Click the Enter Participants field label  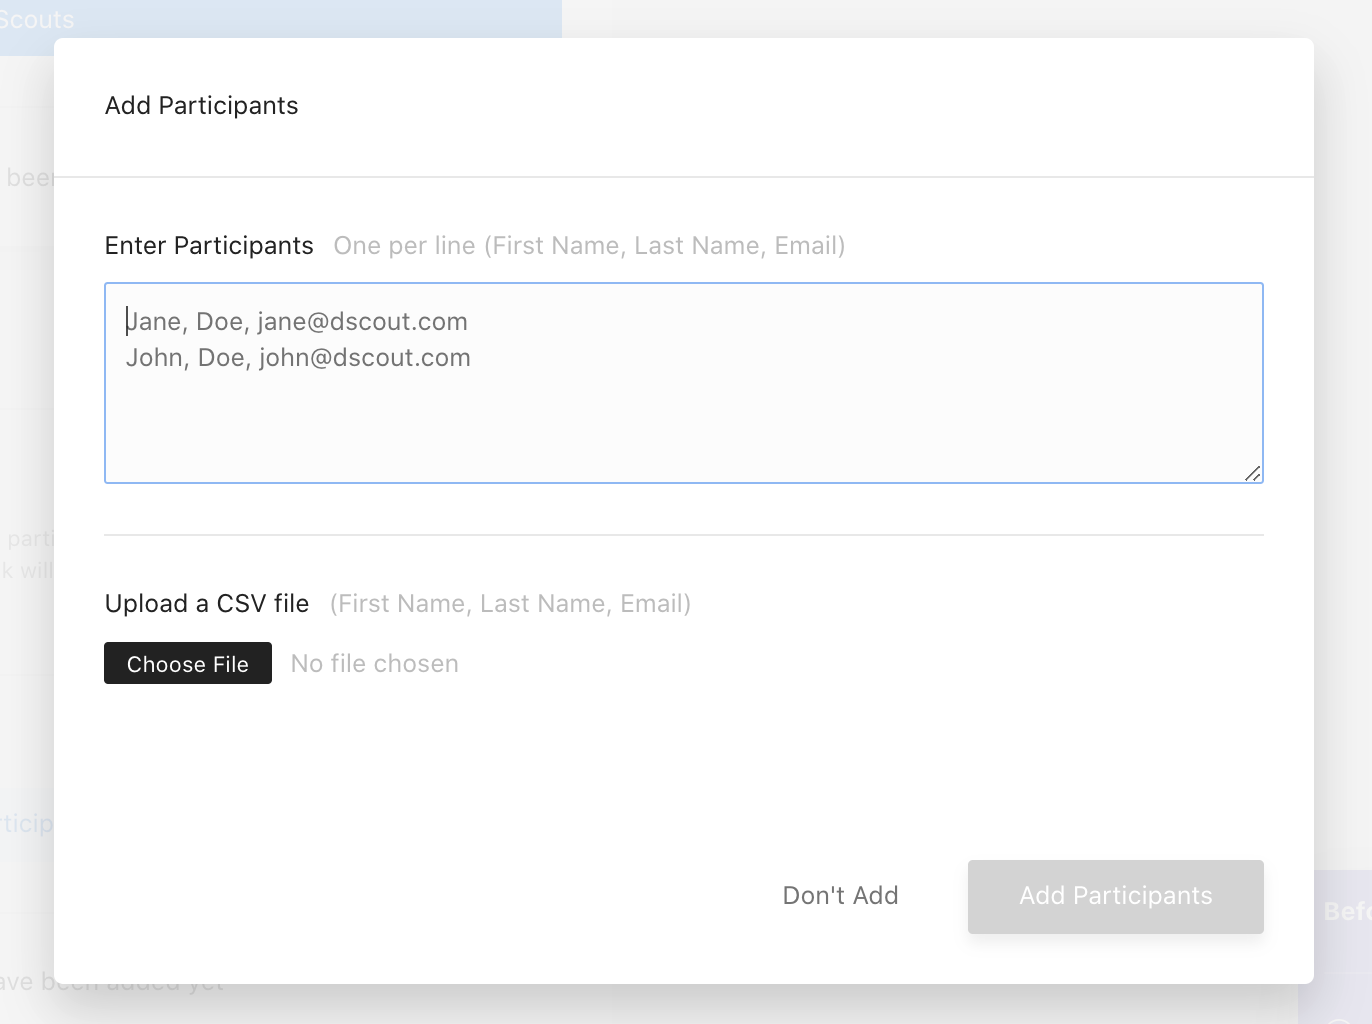click(209, 246)
